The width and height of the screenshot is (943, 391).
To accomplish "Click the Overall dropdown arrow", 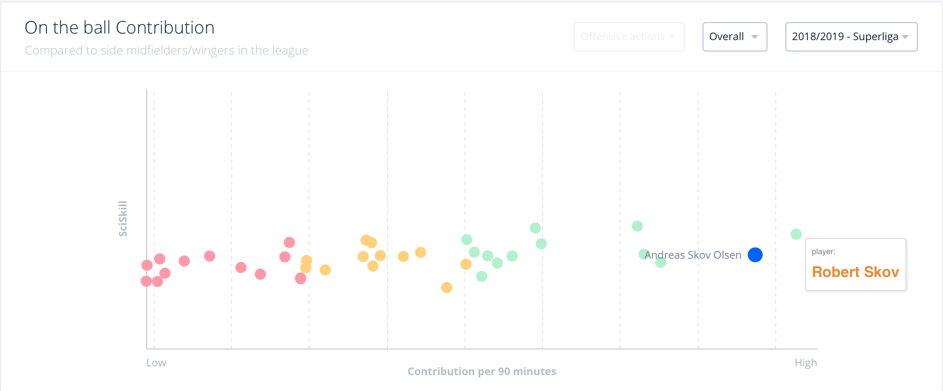I will (x=754, y=37).
